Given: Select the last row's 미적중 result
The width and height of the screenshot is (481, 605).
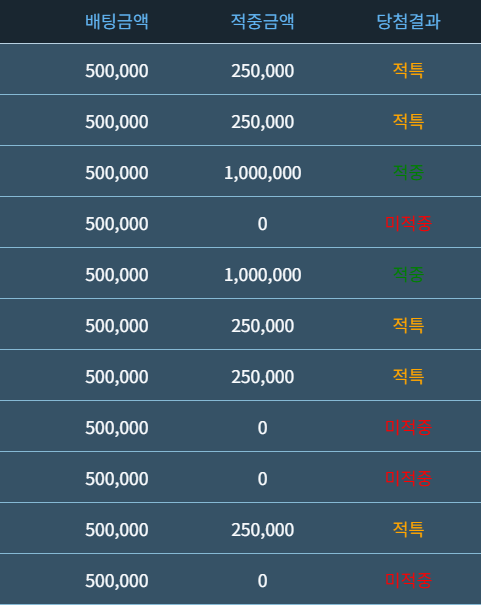Looking at the screenshot, I should [408, 580].
